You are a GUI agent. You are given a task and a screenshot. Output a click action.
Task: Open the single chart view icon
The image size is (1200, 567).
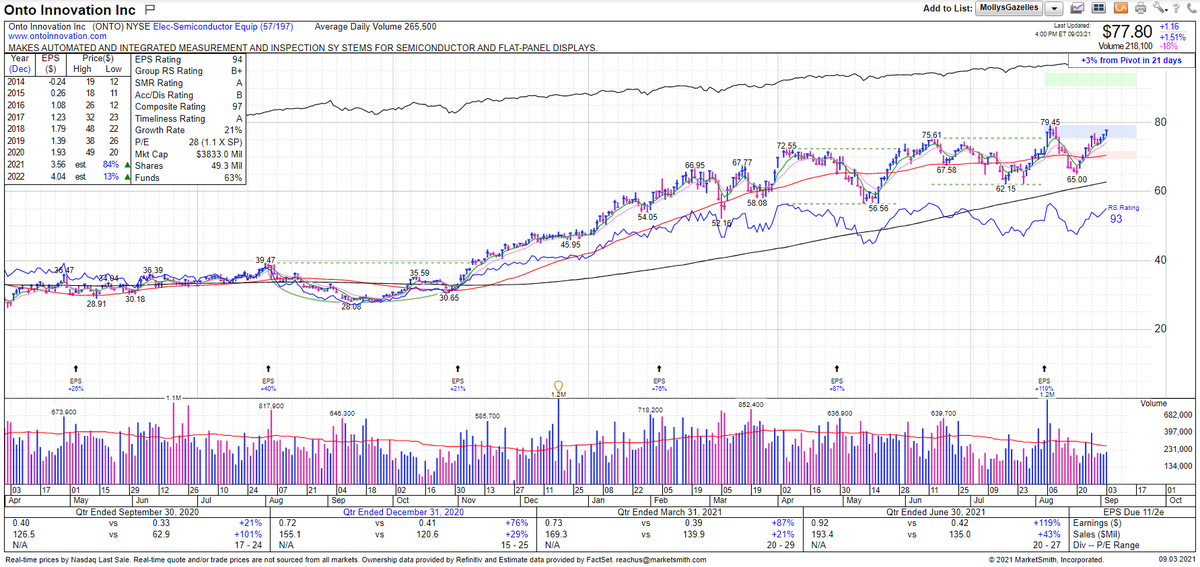tap(1077, 8)
